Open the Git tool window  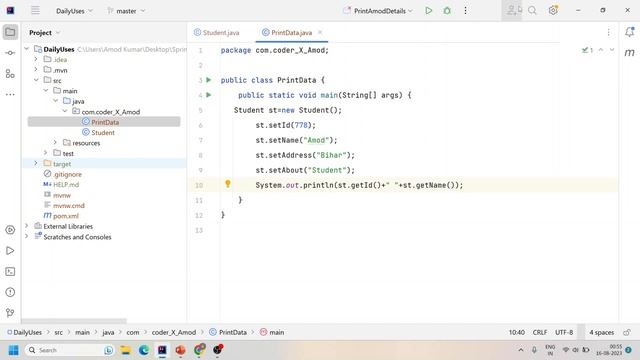(x=10, y=313)
